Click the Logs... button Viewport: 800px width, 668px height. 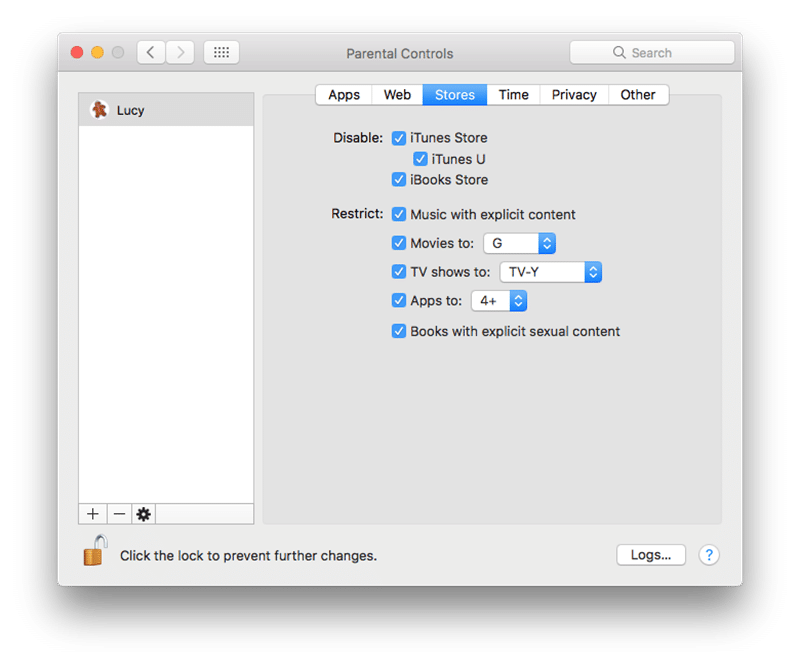651,555
